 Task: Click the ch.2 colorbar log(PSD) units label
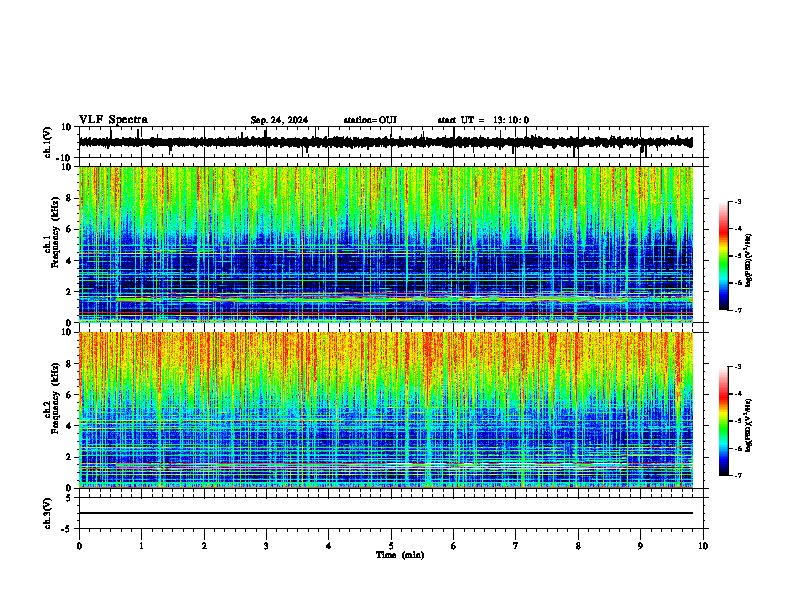click(x=749, y=425)
